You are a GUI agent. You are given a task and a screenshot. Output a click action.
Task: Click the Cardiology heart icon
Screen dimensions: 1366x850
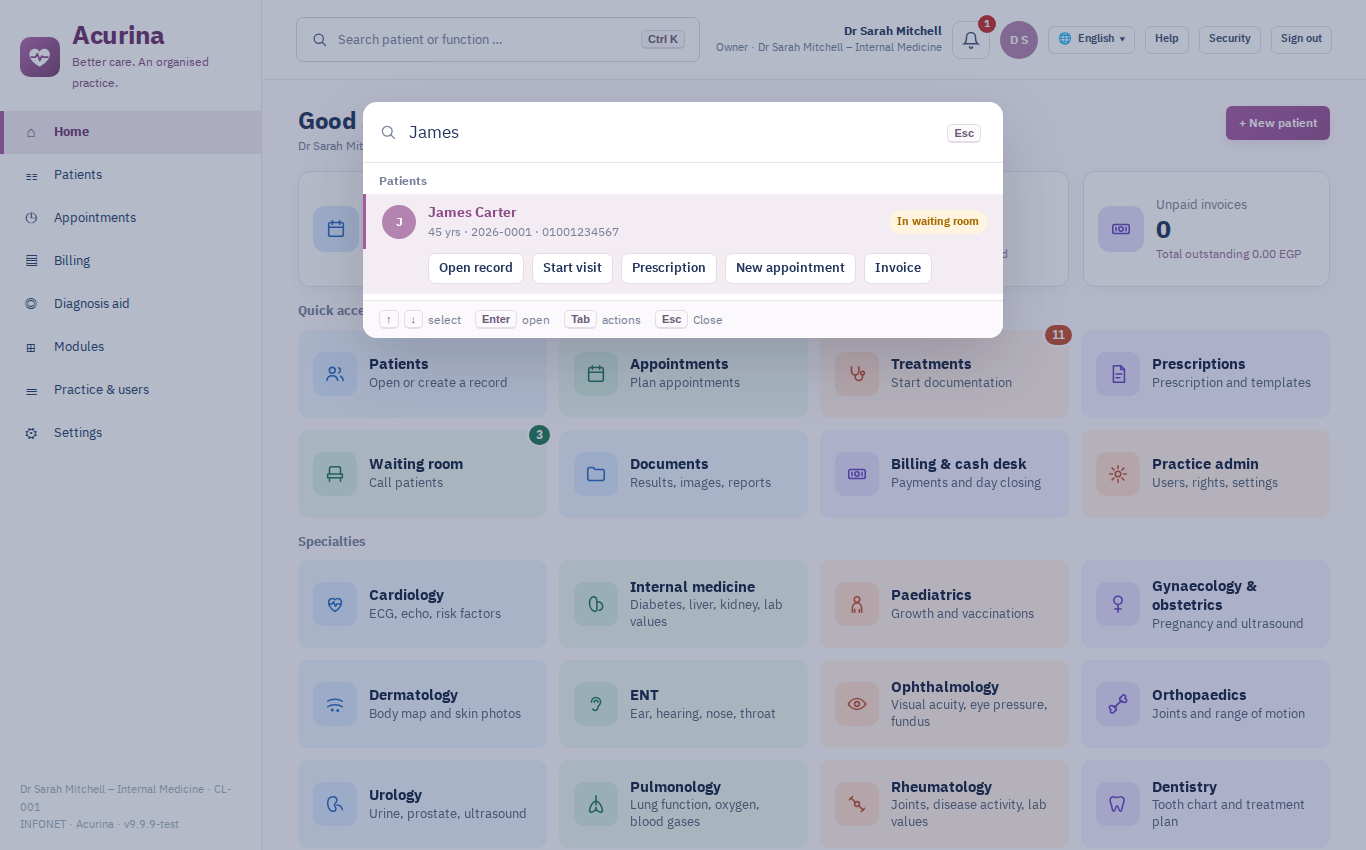[x=335, y=604]
